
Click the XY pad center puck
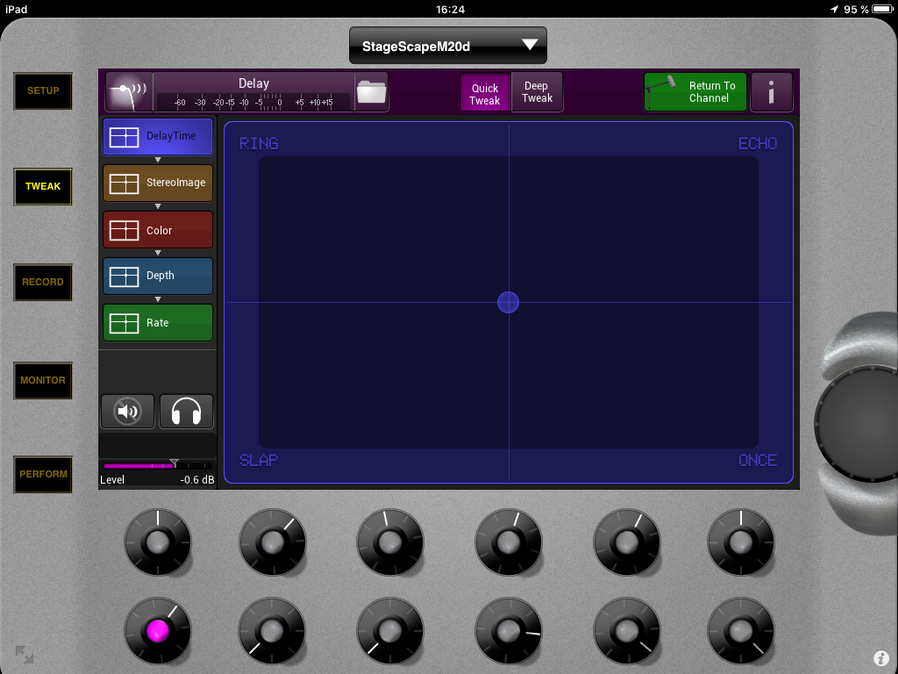pyautogui.click(x=508, y=302)
